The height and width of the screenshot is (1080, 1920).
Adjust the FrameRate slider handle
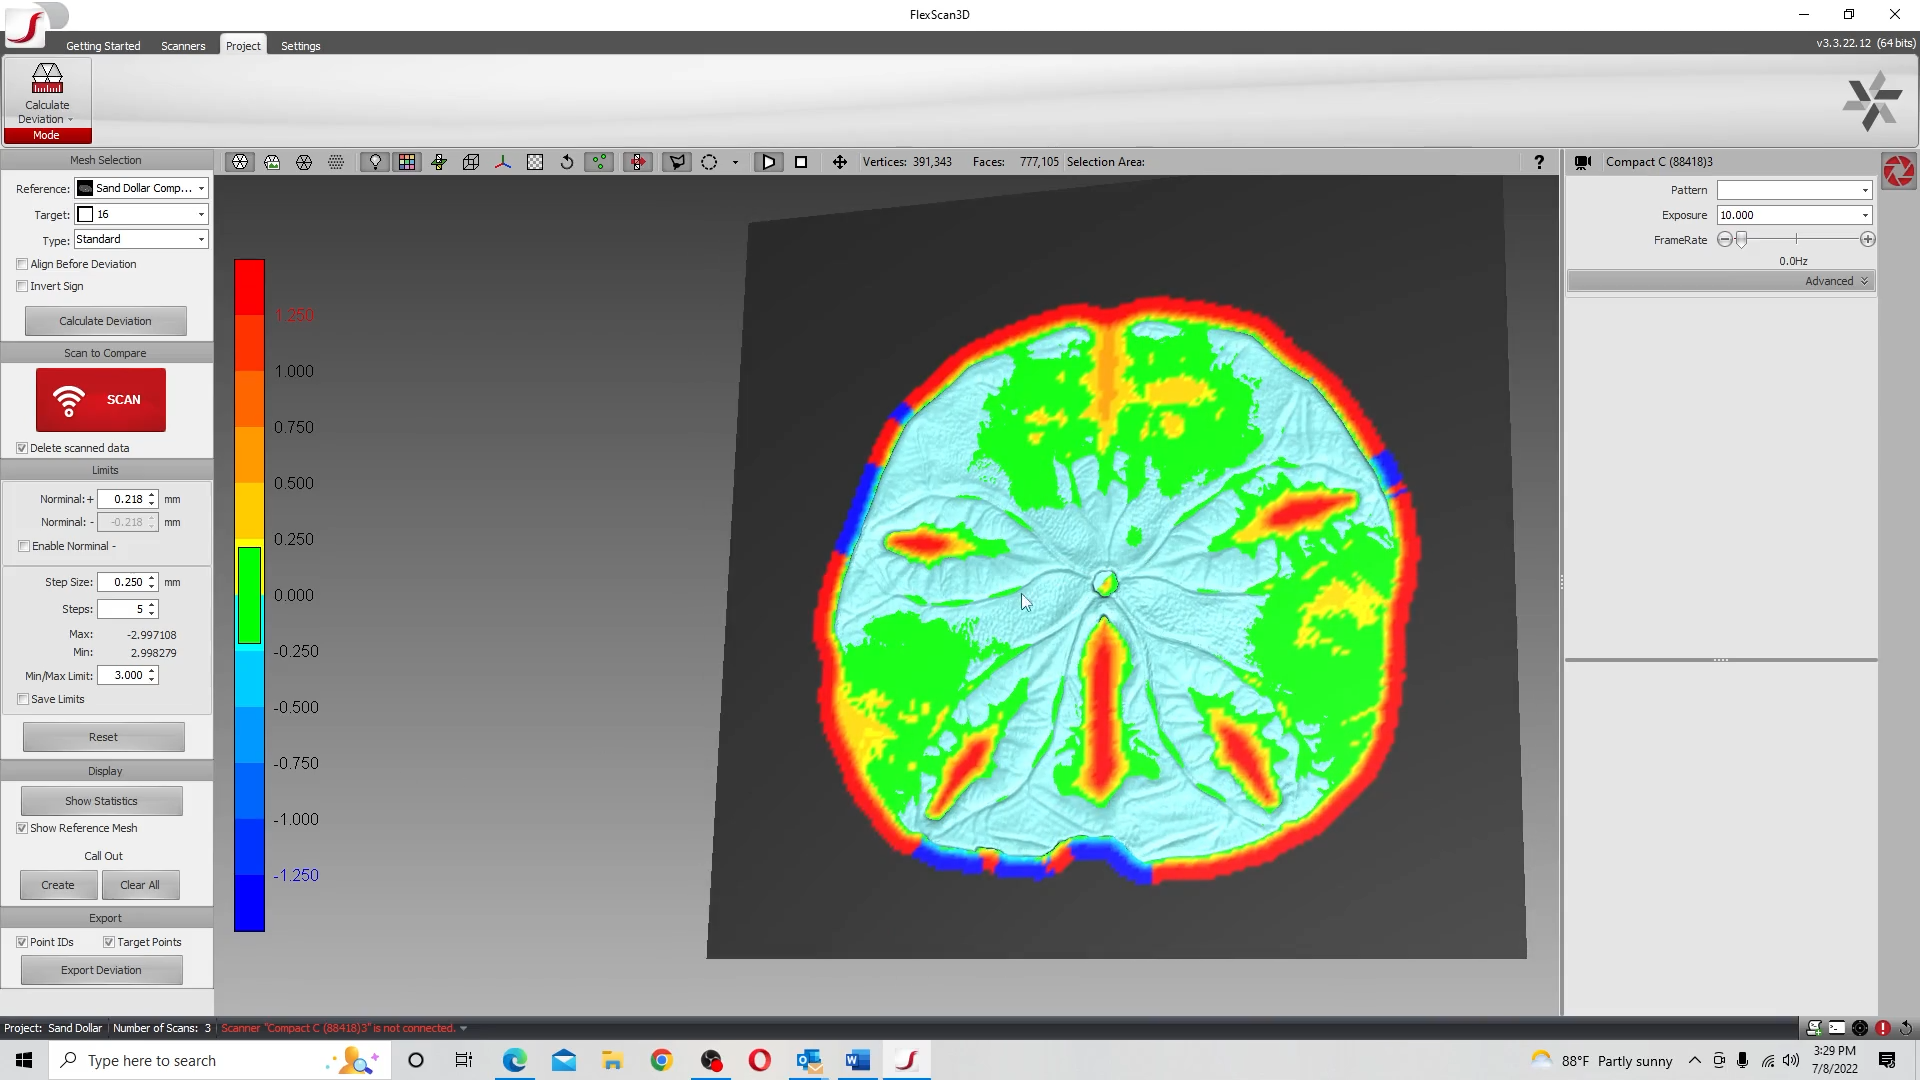point(1741,240)
